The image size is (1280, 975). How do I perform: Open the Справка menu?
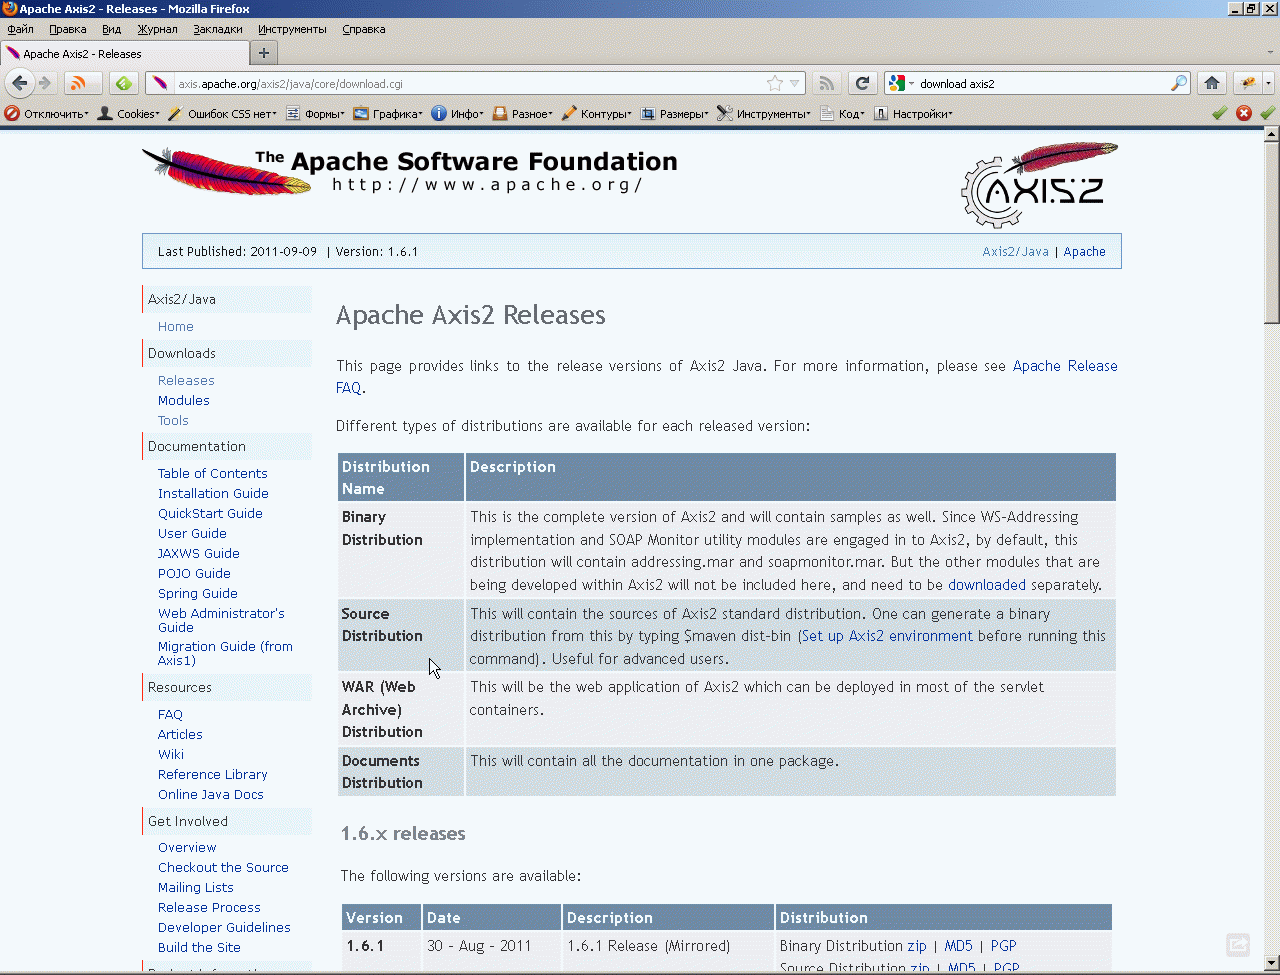pyautogui.click(x=363, y=29)
